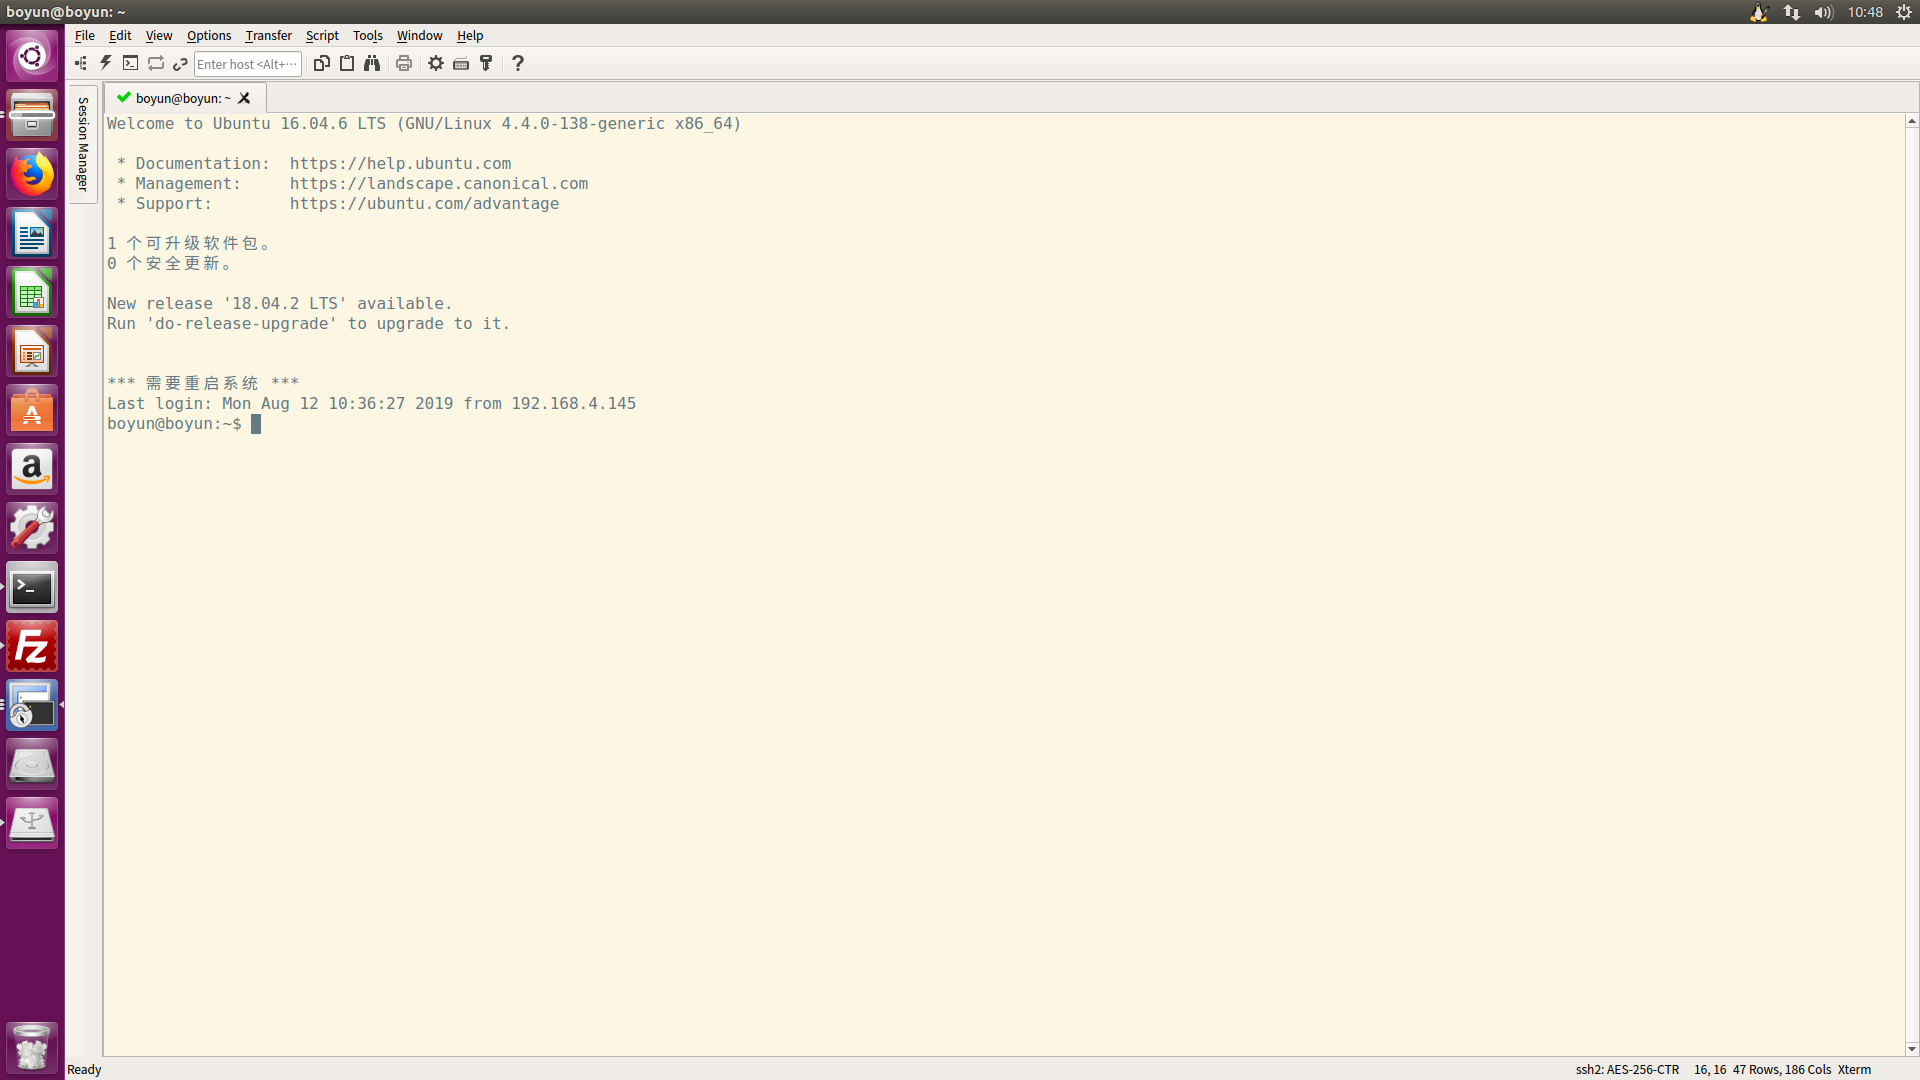Expand the Session Manager side panel

coord(83,144)
